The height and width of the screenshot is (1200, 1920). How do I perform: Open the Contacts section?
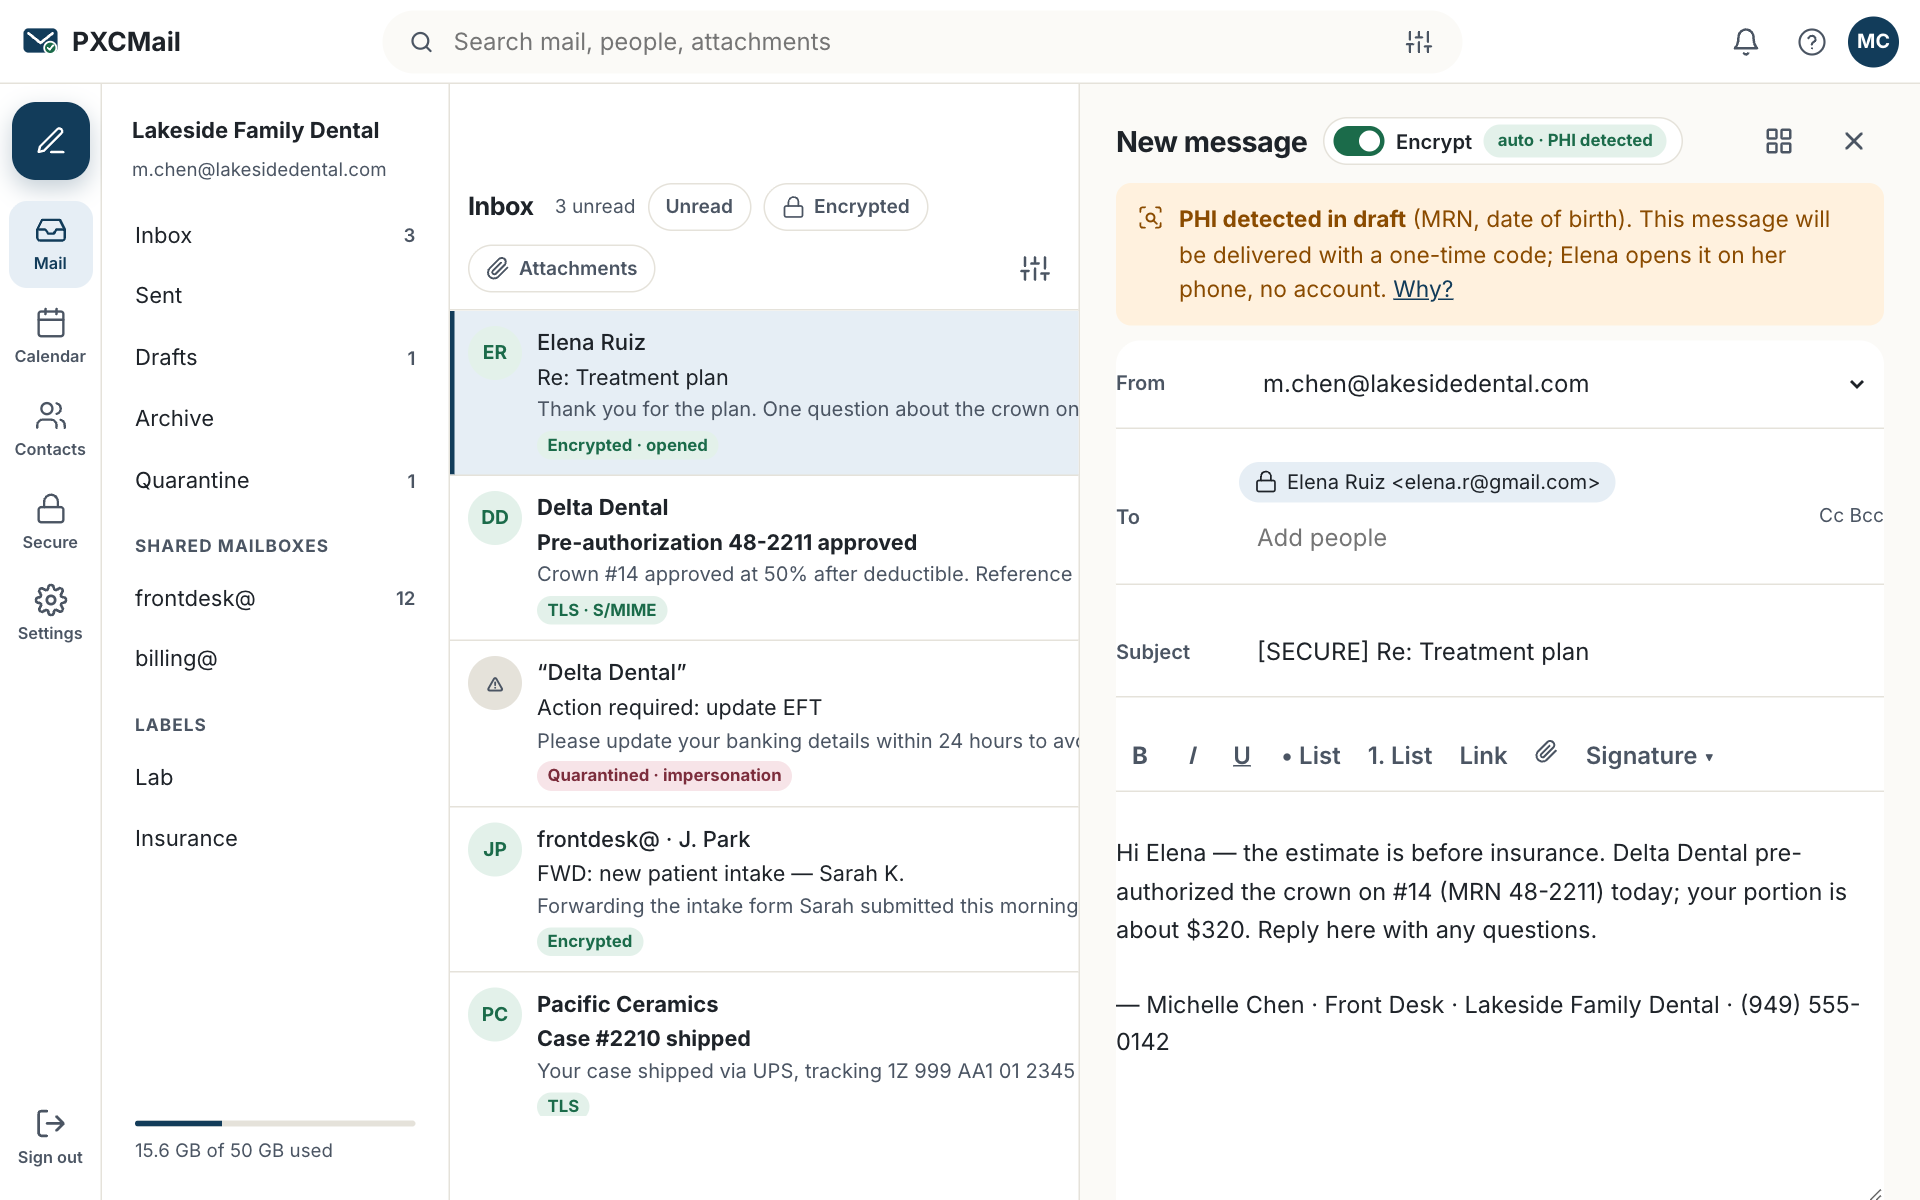pyautogui.click(x=51, y=430)
